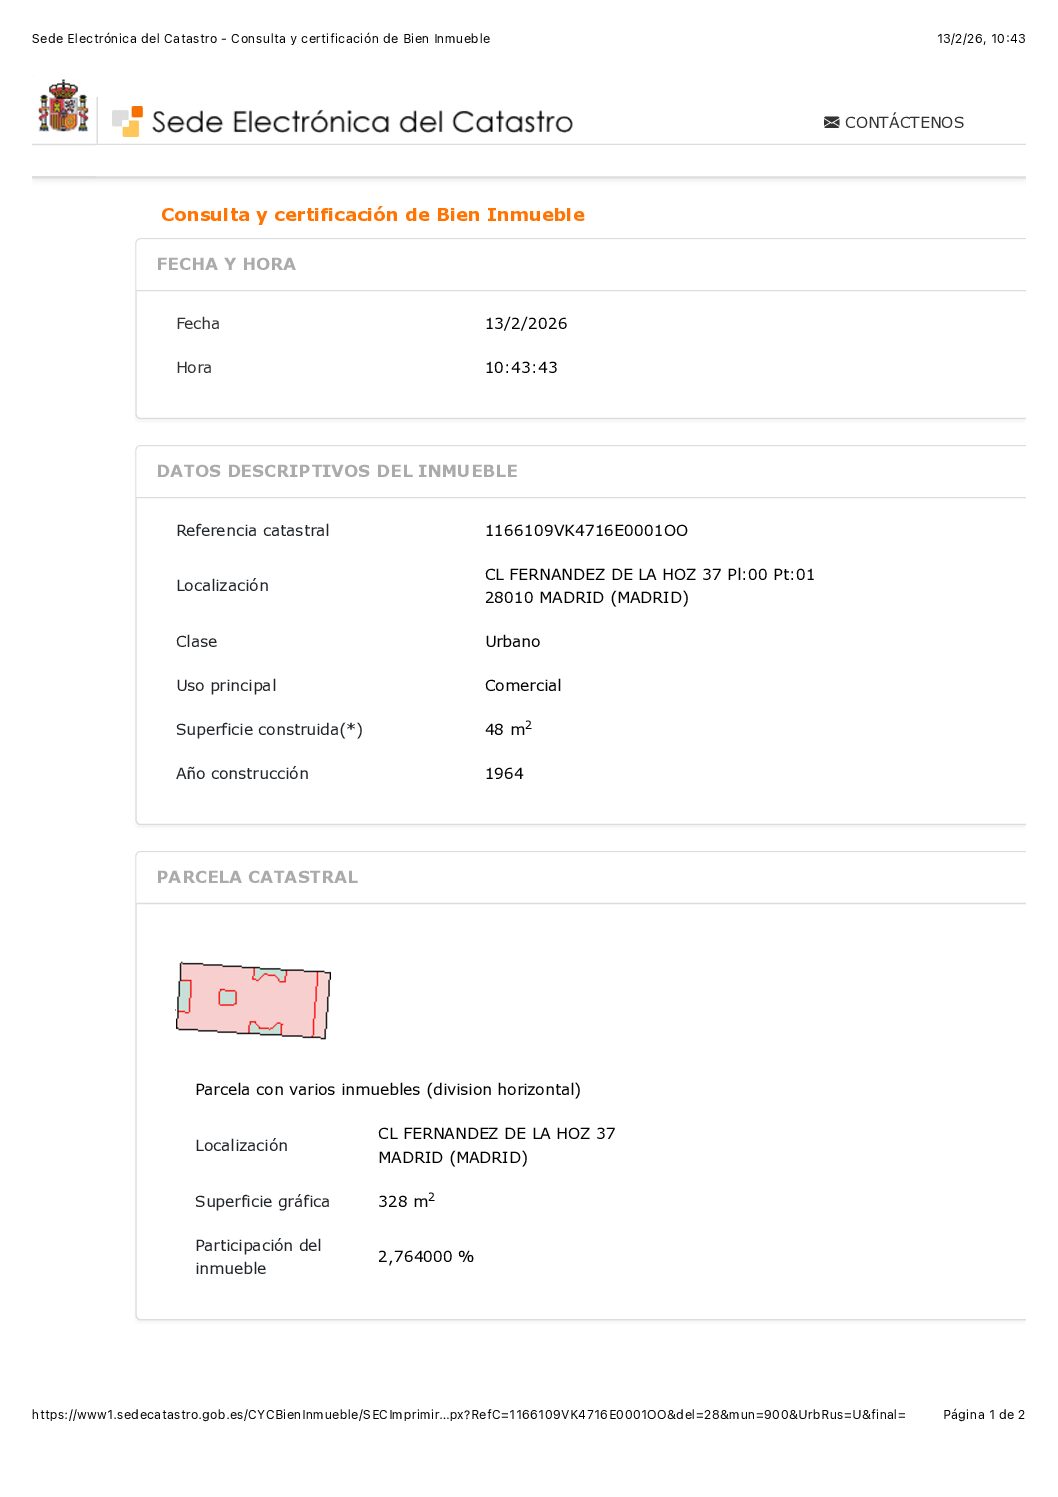Select the CL FERNANDEZ DE LA HOZ 37 Pl:00 address
Image resolution: width=1058 pixels, height=1497 pixels.
649,575
